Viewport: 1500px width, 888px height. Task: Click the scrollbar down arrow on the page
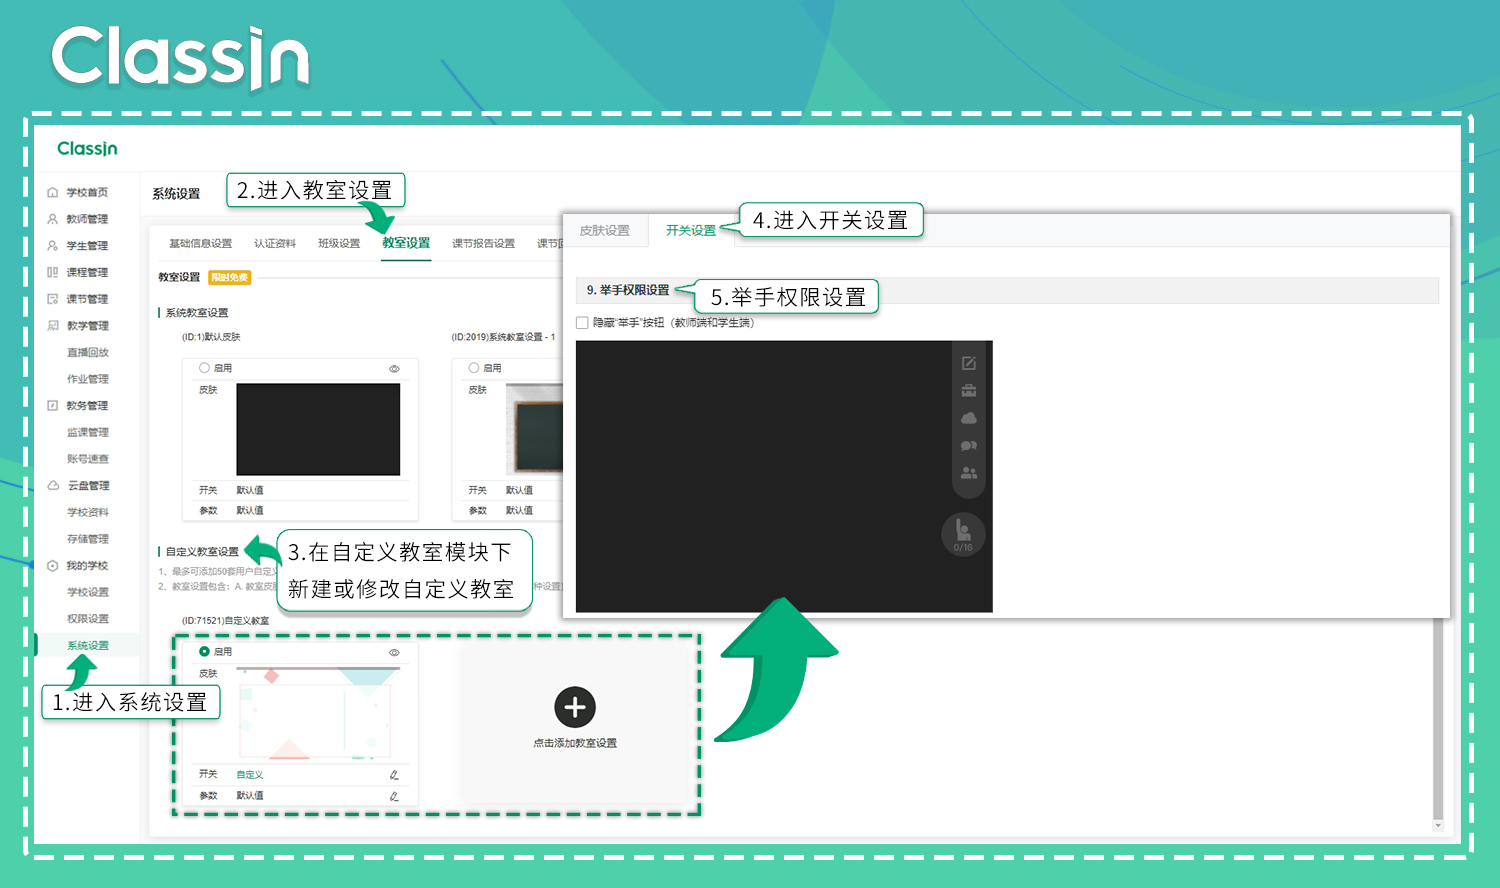pyautogui.click(x=1438, y=826)
